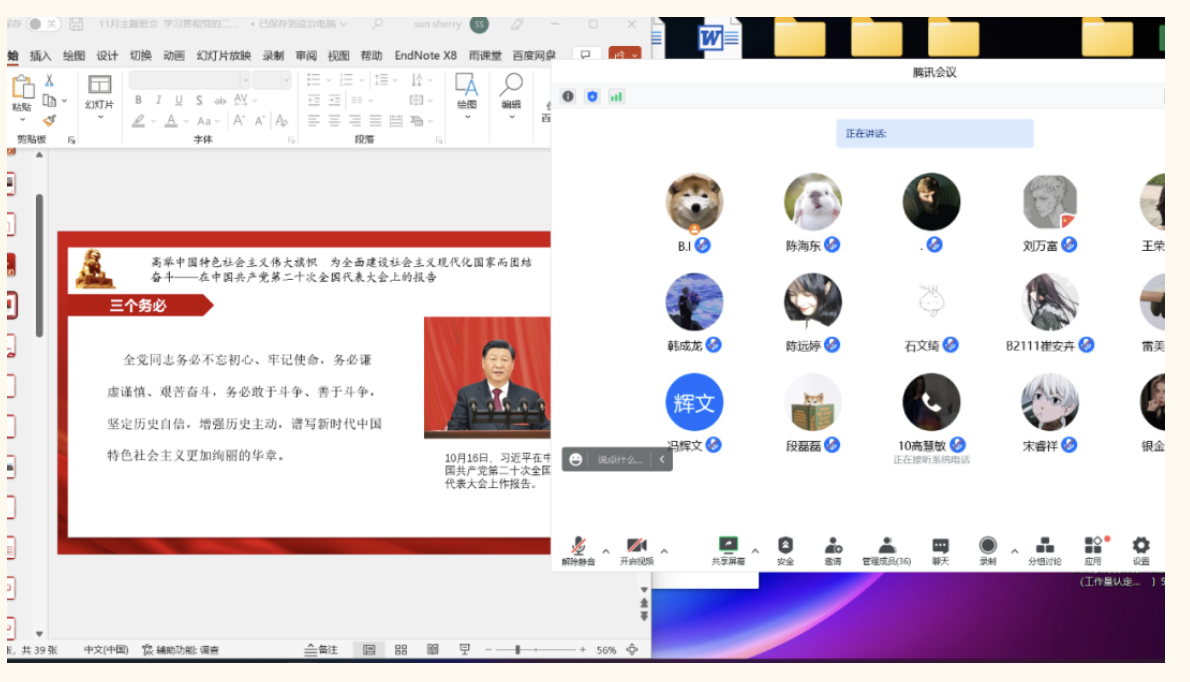Screen dimensions: 1190x682
Task: Click the blue security shield icon in meeting
Action: tap(593, 96)
